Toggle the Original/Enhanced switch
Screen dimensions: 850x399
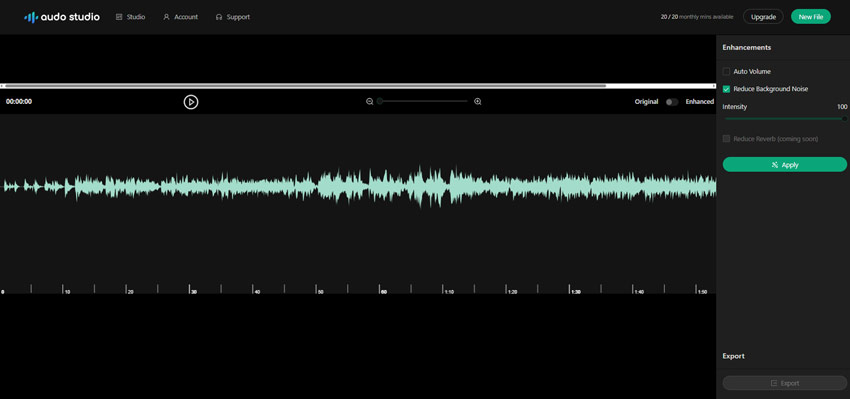point(672,102)
